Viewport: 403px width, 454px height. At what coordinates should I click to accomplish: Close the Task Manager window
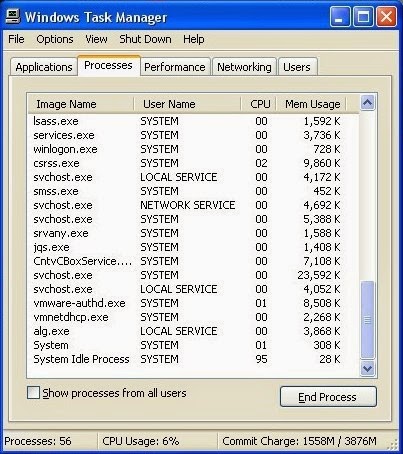(386, 16)
